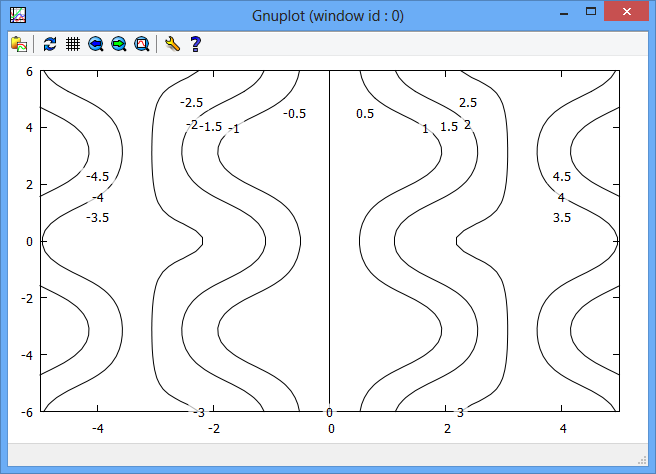Replot the graph with refresh icon

(x=50, y=44)
